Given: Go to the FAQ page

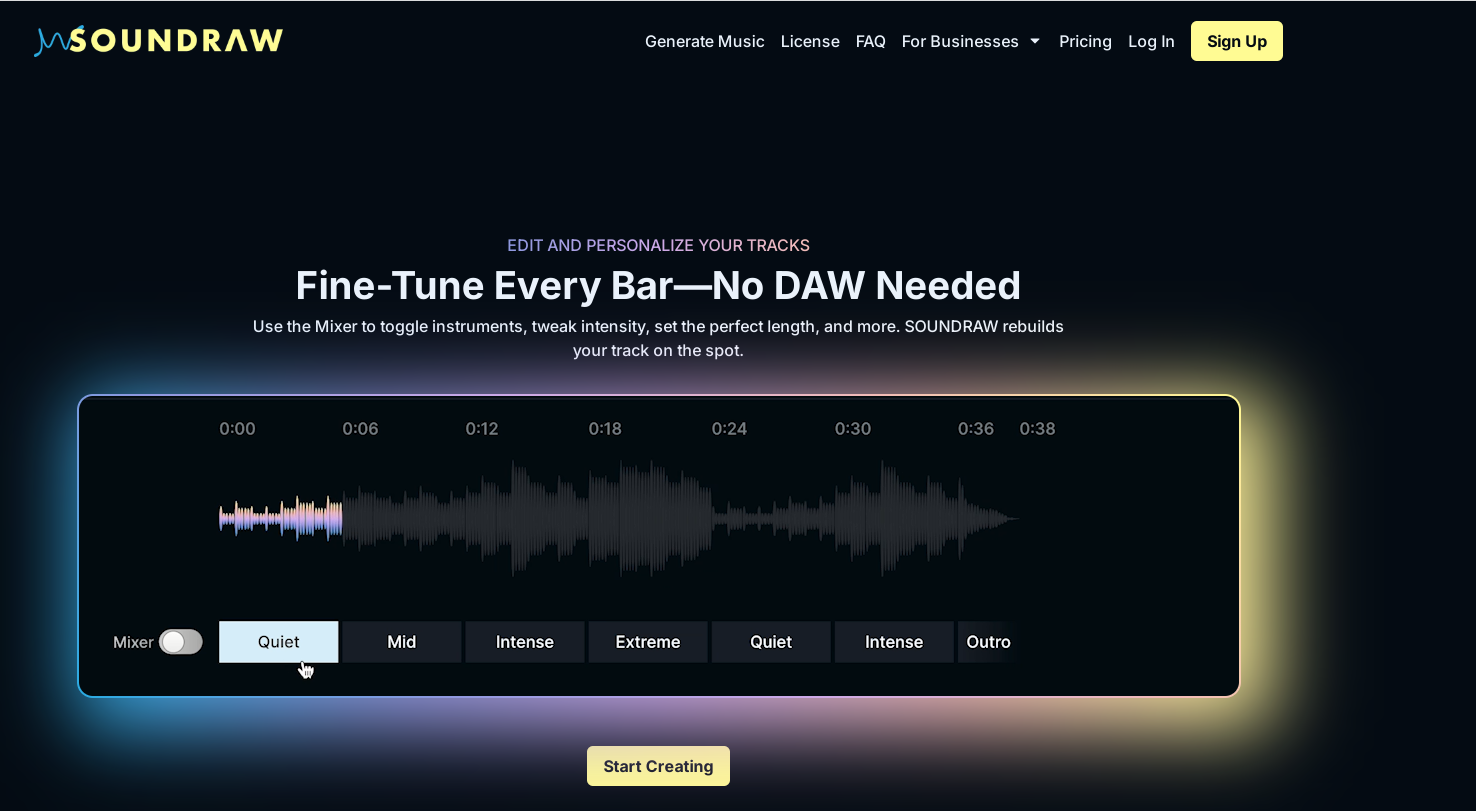Looking at the screenshot, I should (871, 41).
